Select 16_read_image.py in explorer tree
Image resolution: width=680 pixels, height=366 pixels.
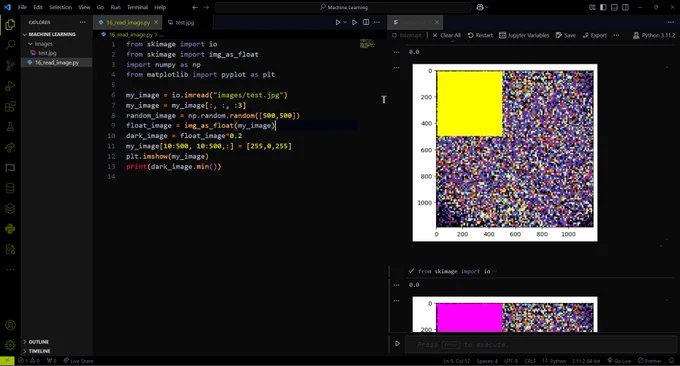click(x=57, y=62)
